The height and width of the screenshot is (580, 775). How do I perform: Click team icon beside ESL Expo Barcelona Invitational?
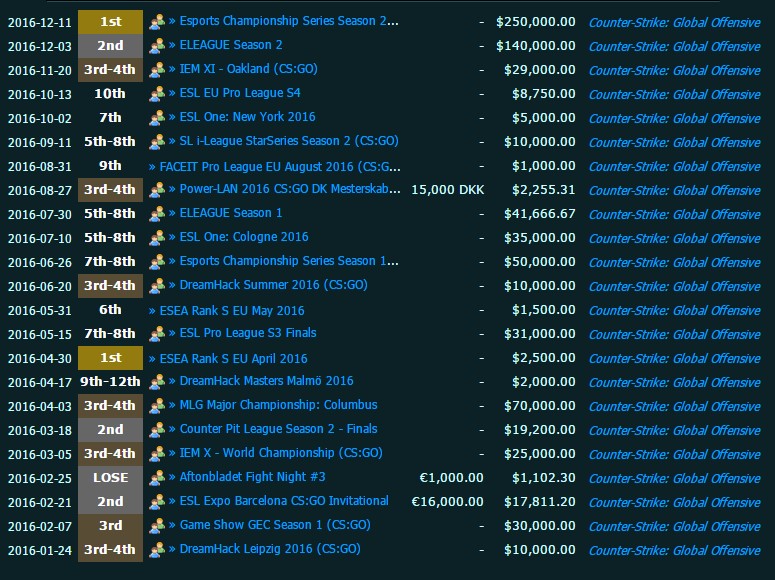[x=157, y=501]
